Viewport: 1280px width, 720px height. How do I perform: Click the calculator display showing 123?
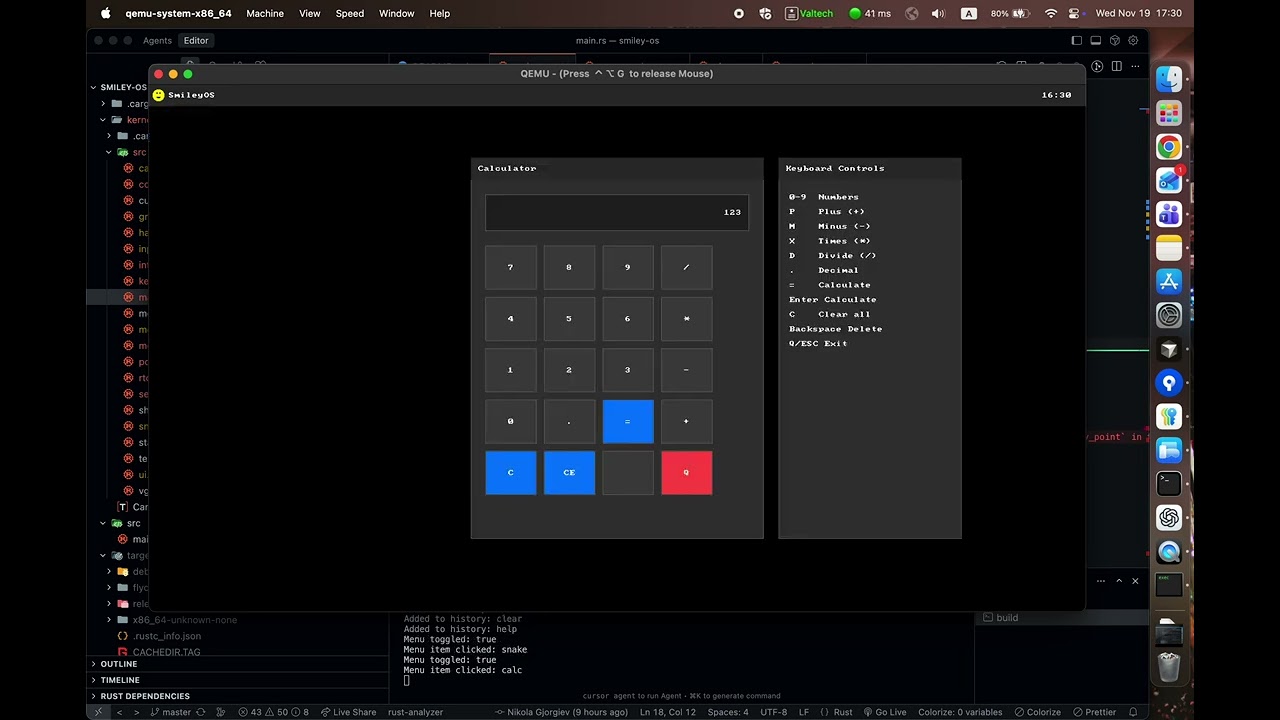[x=617, y=212]
